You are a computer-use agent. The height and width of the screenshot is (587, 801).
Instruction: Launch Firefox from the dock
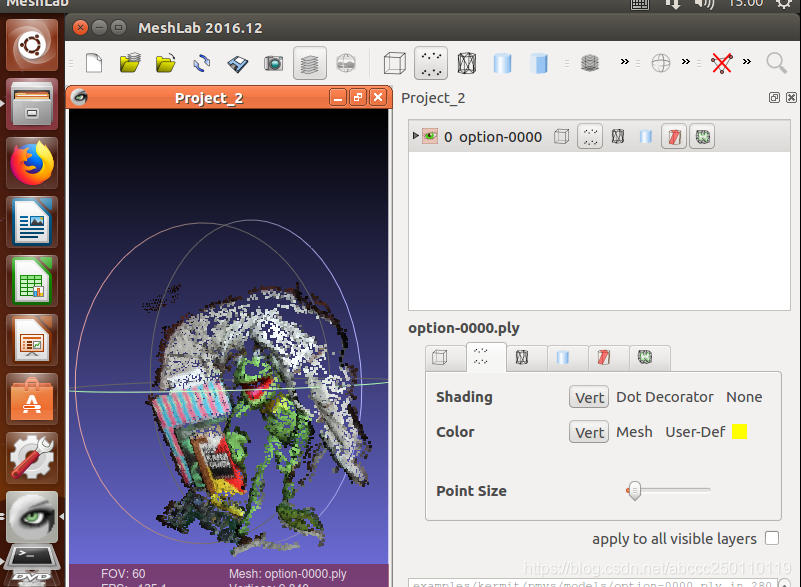point(32,163)
